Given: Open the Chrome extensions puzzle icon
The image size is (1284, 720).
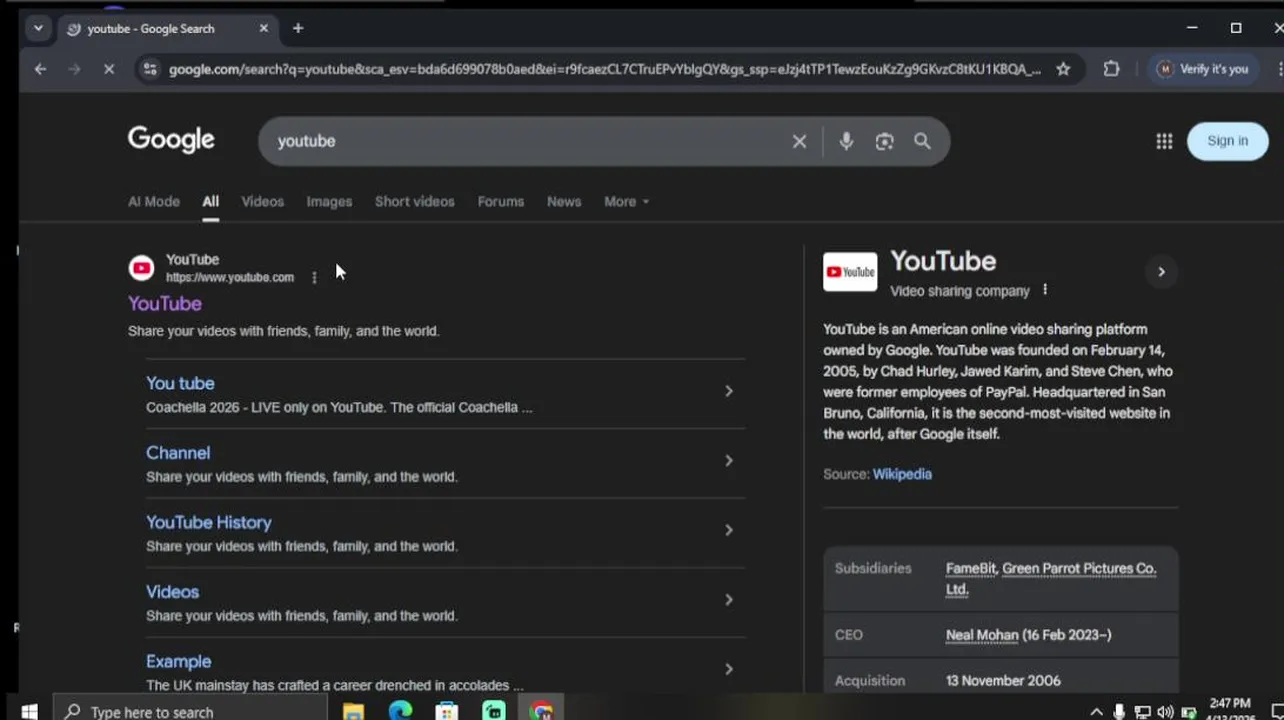Looking at the screenshot, I should (x=1111, y=69).
